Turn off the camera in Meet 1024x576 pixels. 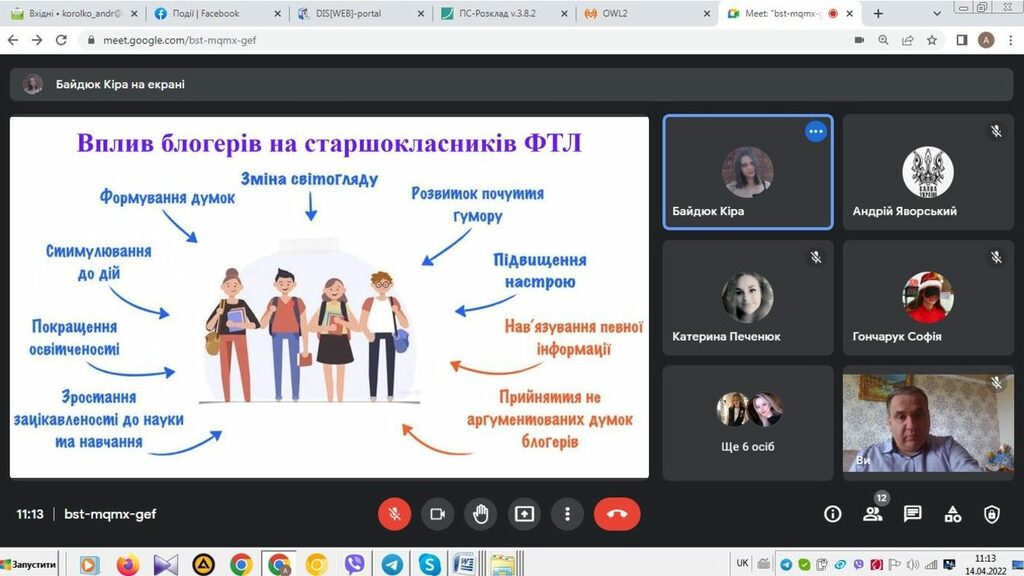click(437, 514)
